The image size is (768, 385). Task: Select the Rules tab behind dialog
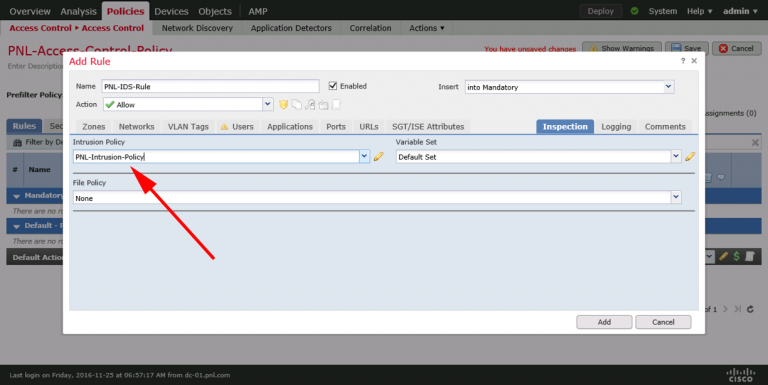[24, 126]
